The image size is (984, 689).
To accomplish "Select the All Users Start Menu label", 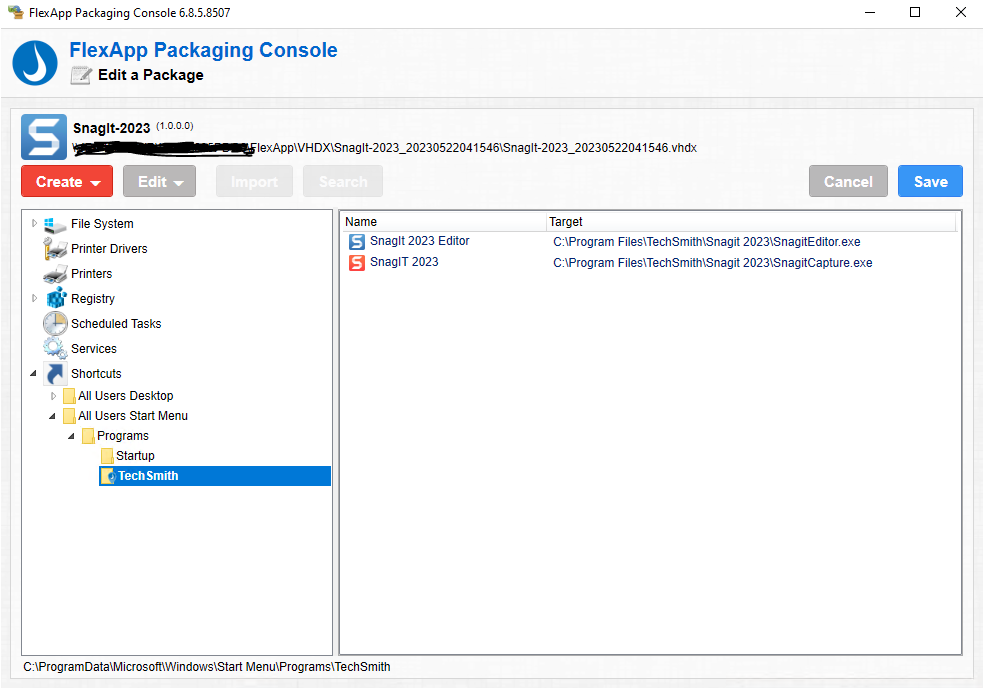I will 133,416.
